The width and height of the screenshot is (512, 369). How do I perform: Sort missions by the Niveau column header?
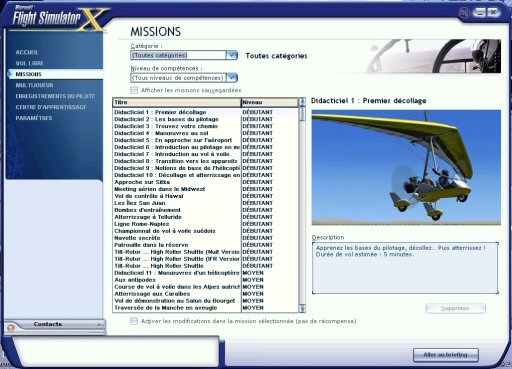point(269,102)
